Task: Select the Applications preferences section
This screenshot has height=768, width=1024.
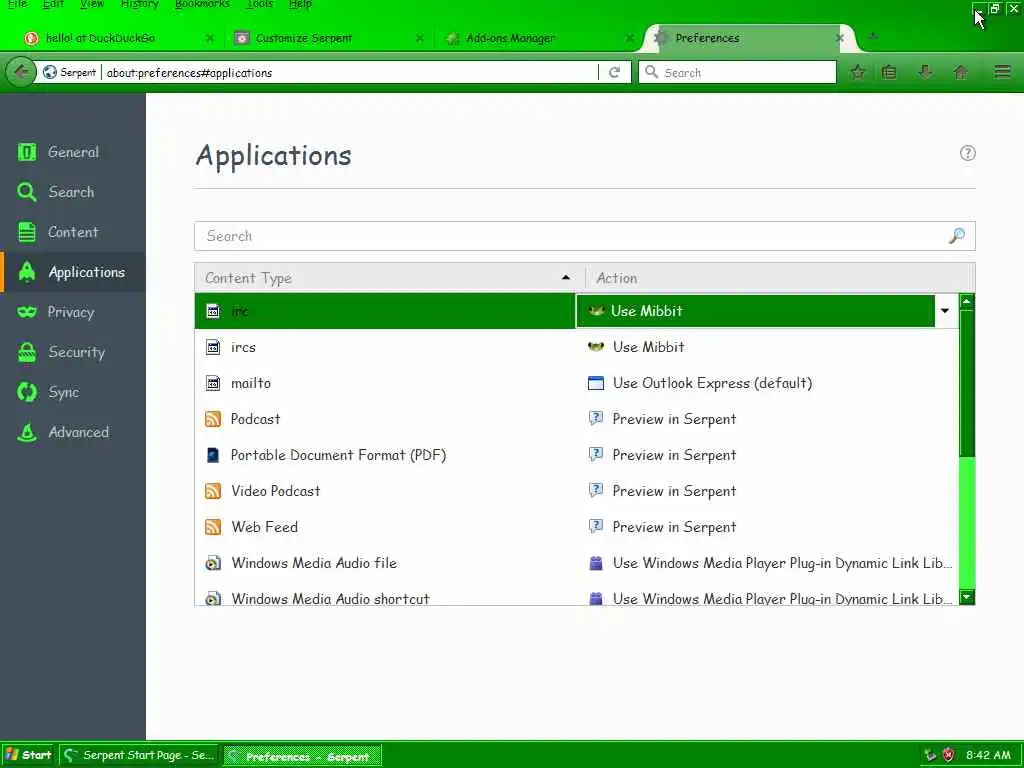Action: 72,272
